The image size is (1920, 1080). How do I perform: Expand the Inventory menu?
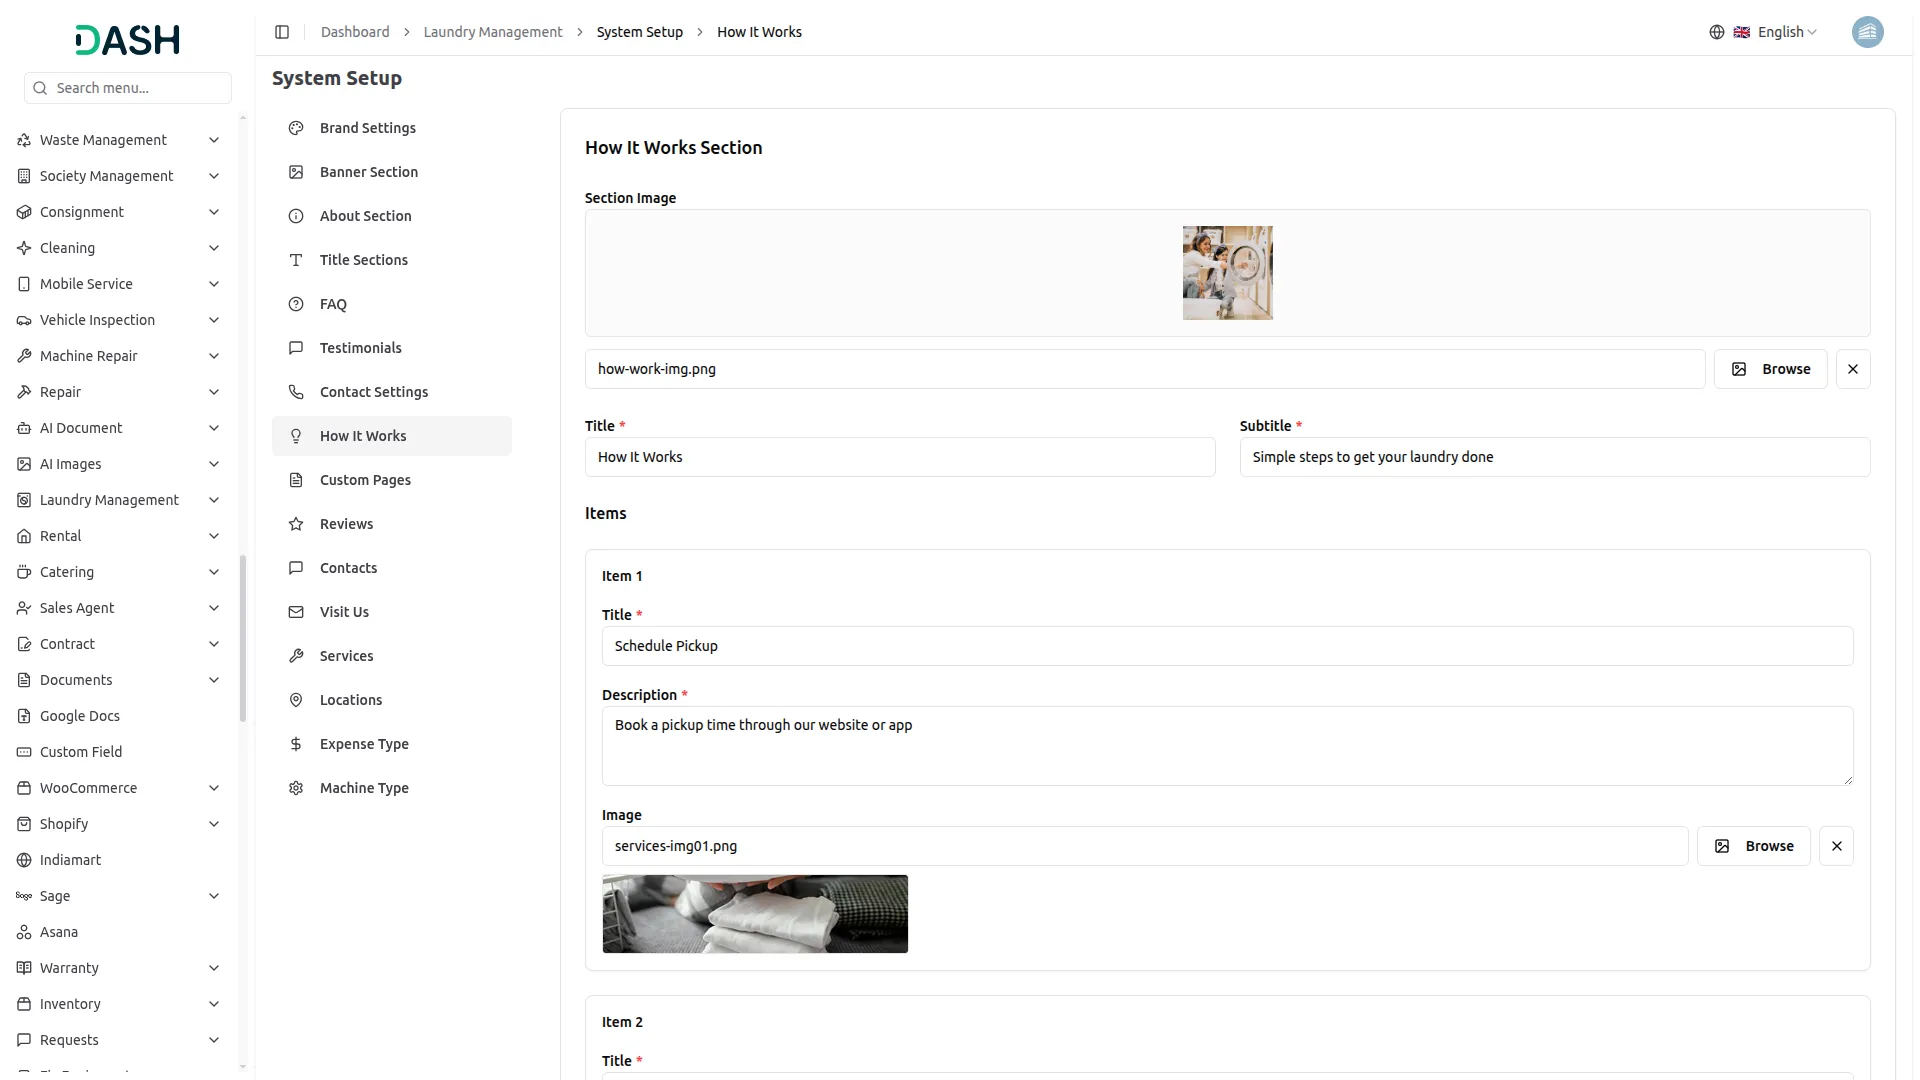click(119, 1004)
